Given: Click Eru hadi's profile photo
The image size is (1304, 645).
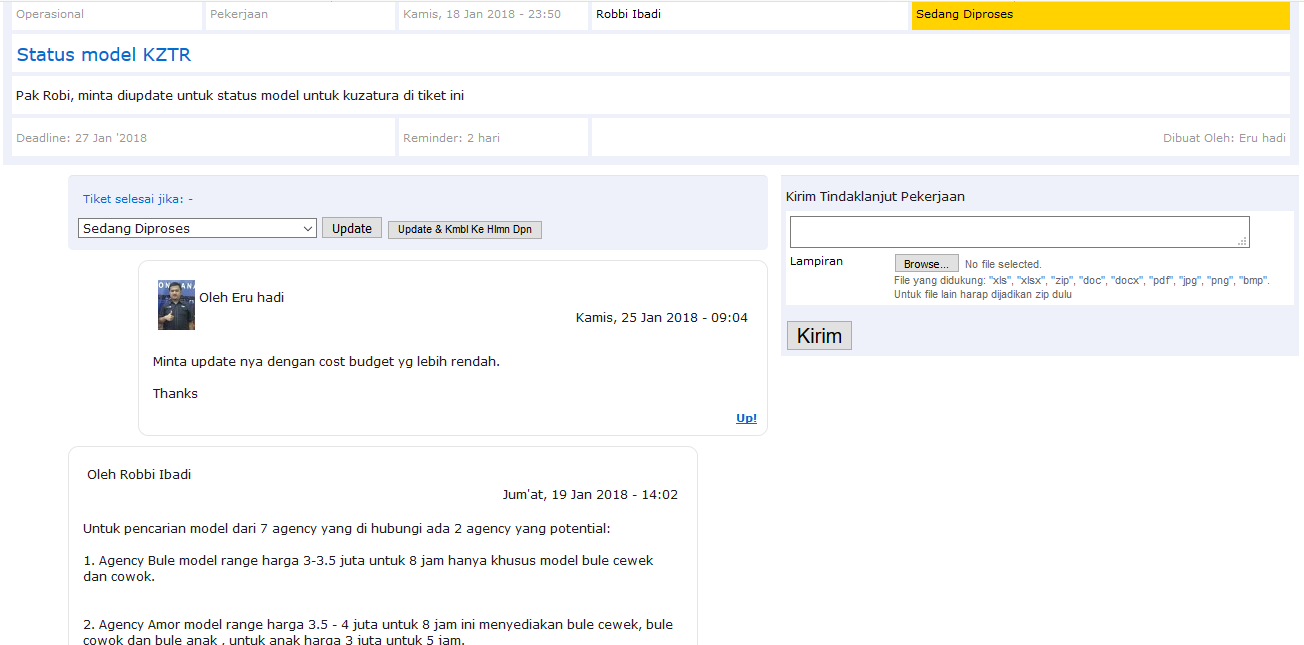Looking at the screenshot, I should coord(176,305).
